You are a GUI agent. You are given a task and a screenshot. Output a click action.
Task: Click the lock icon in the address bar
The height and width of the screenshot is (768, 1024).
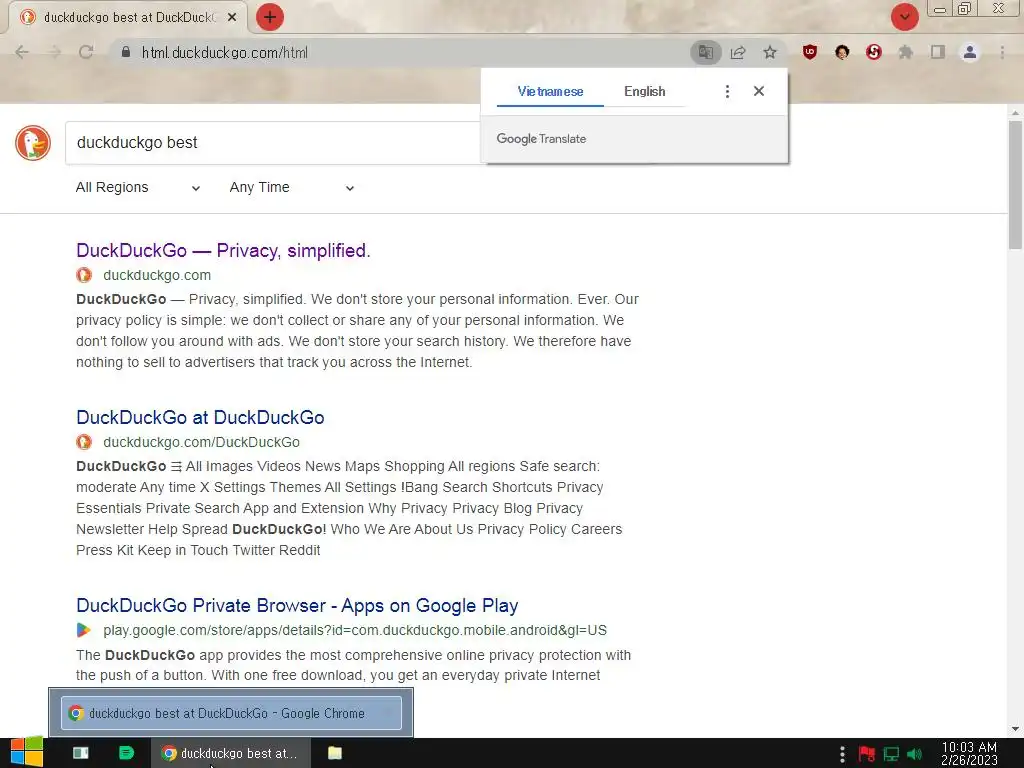(x=126, y=52)
